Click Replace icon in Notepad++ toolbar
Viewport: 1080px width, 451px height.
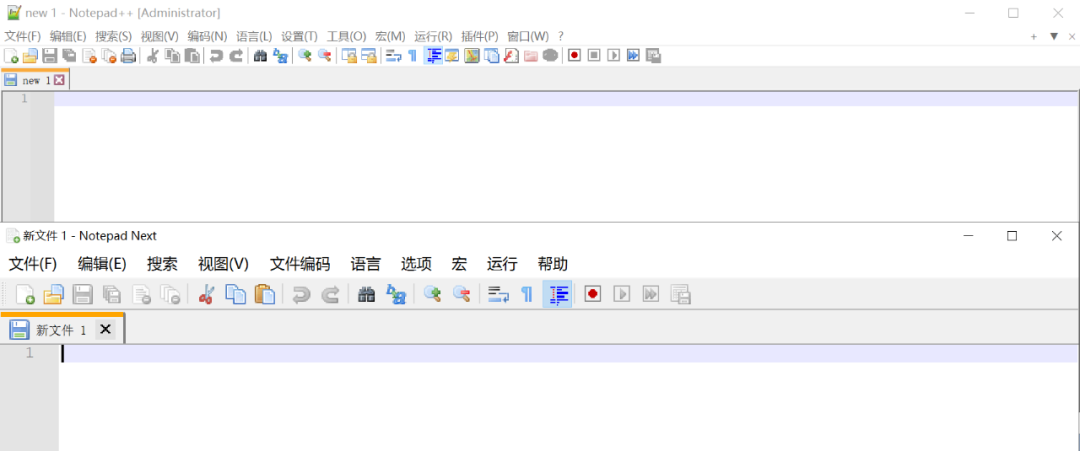[280, 56]
